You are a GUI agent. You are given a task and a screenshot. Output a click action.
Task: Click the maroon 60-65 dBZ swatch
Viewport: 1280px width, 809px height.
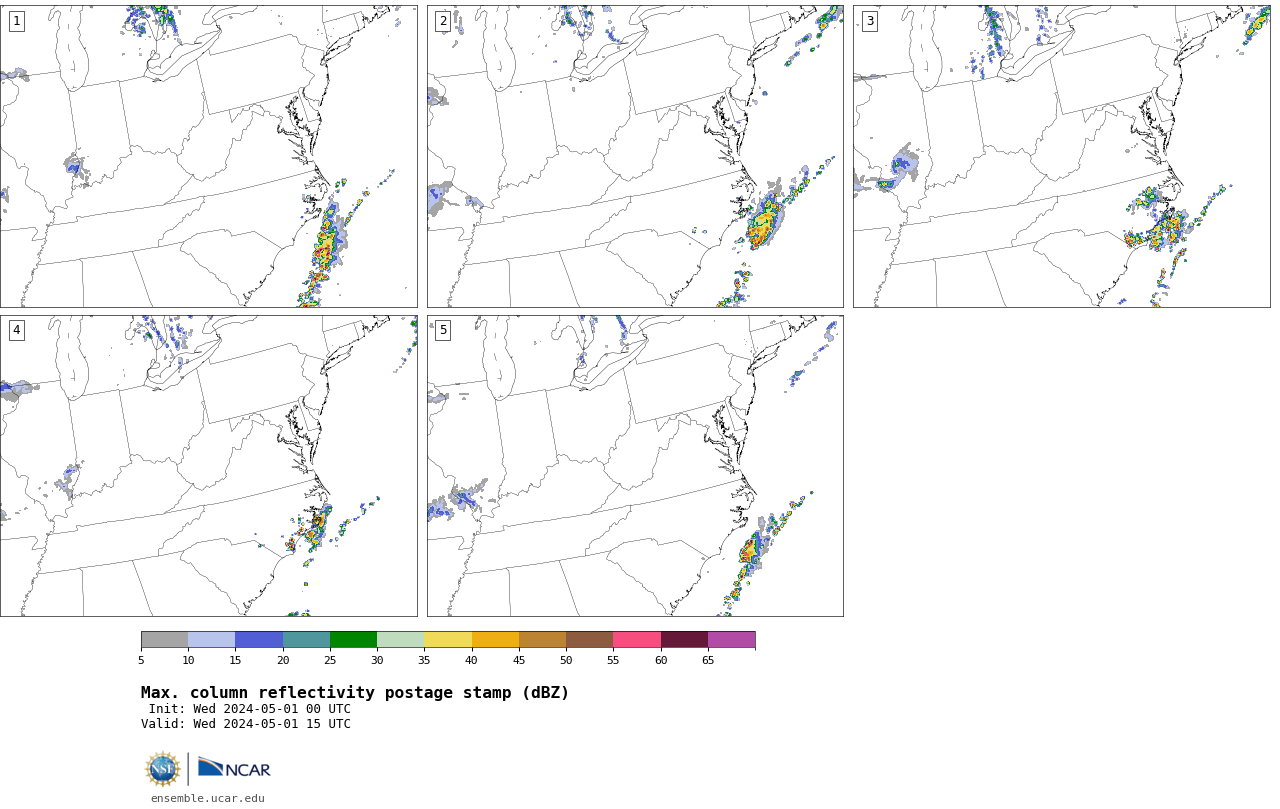684,640
